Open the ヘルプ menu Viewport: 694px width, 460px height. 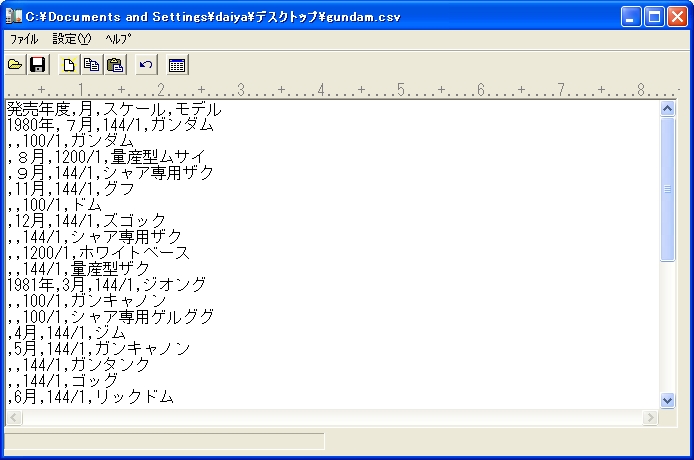tap(118, 39)
